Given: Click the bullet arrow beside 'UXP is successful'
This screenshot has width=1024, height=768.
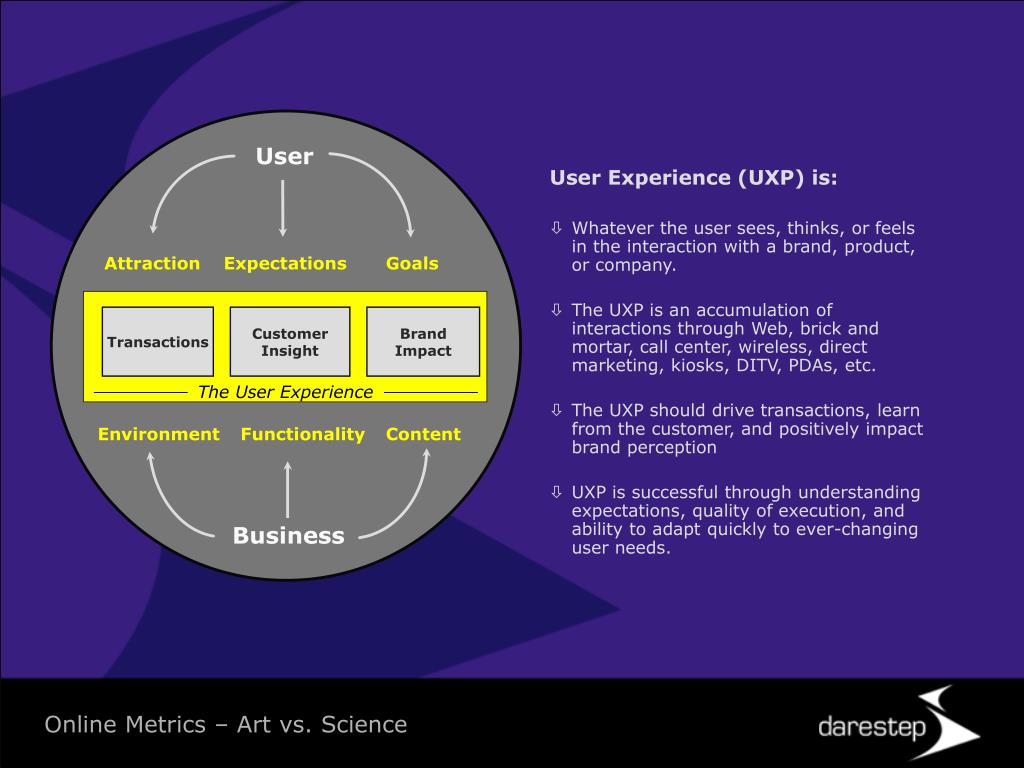Looking at the screenshot, I should pos(556,492).
